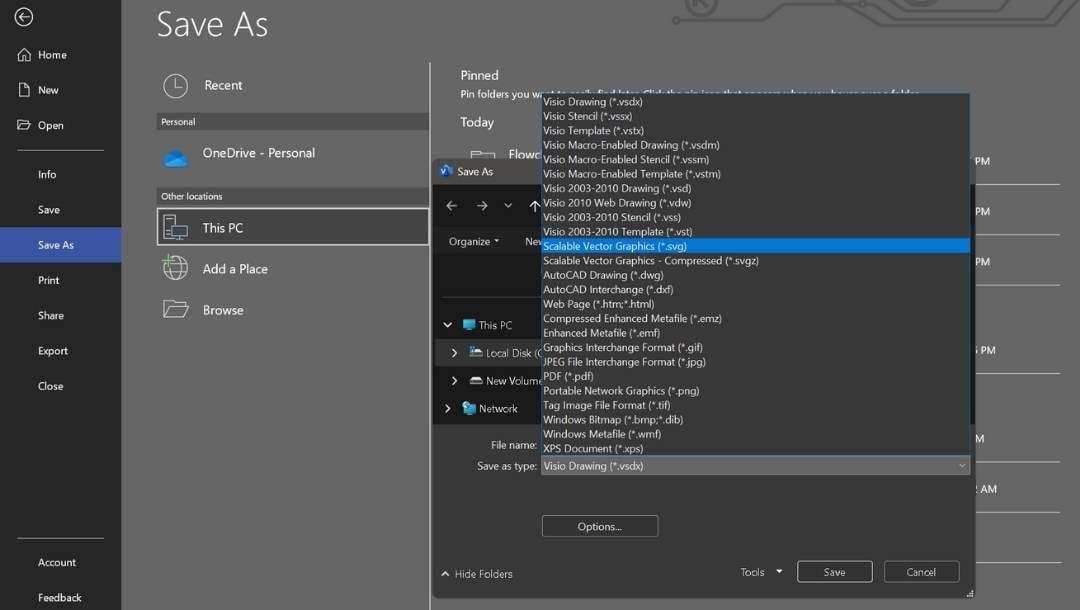Go back in the Save As dialog
The width and height of the screenshot is (1080, 610).
[x=452, y=206]
